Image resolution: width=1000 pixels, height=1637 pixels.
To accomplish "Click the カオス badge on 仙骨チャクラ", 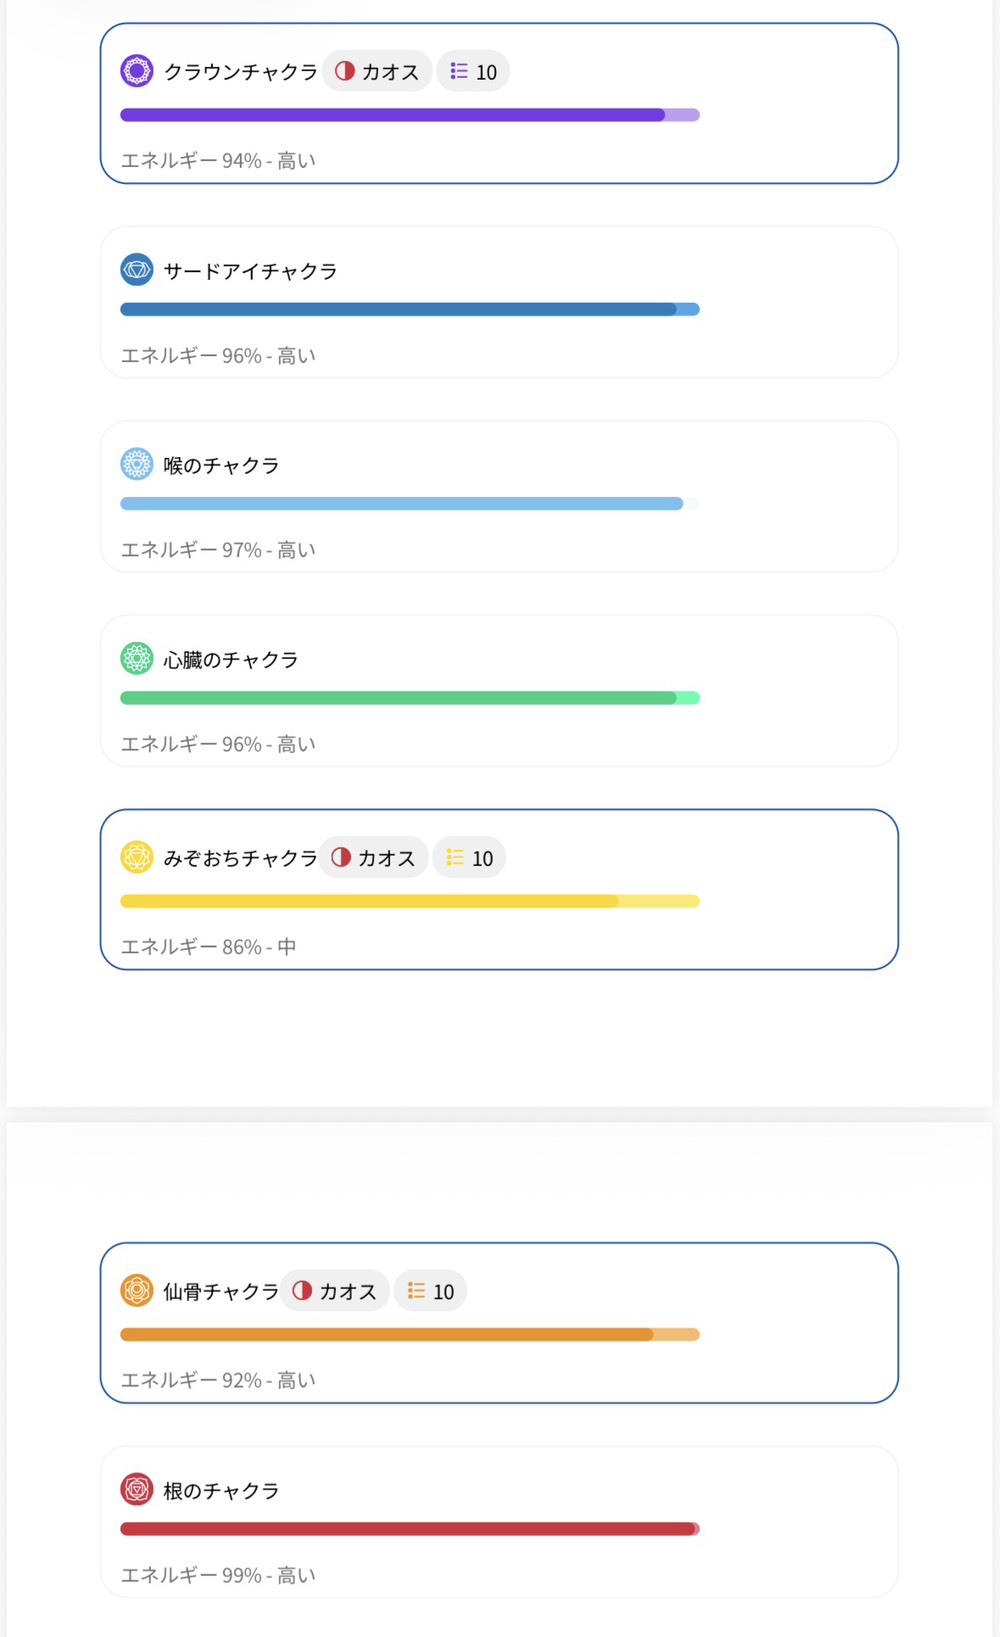I will (335, 1291).
